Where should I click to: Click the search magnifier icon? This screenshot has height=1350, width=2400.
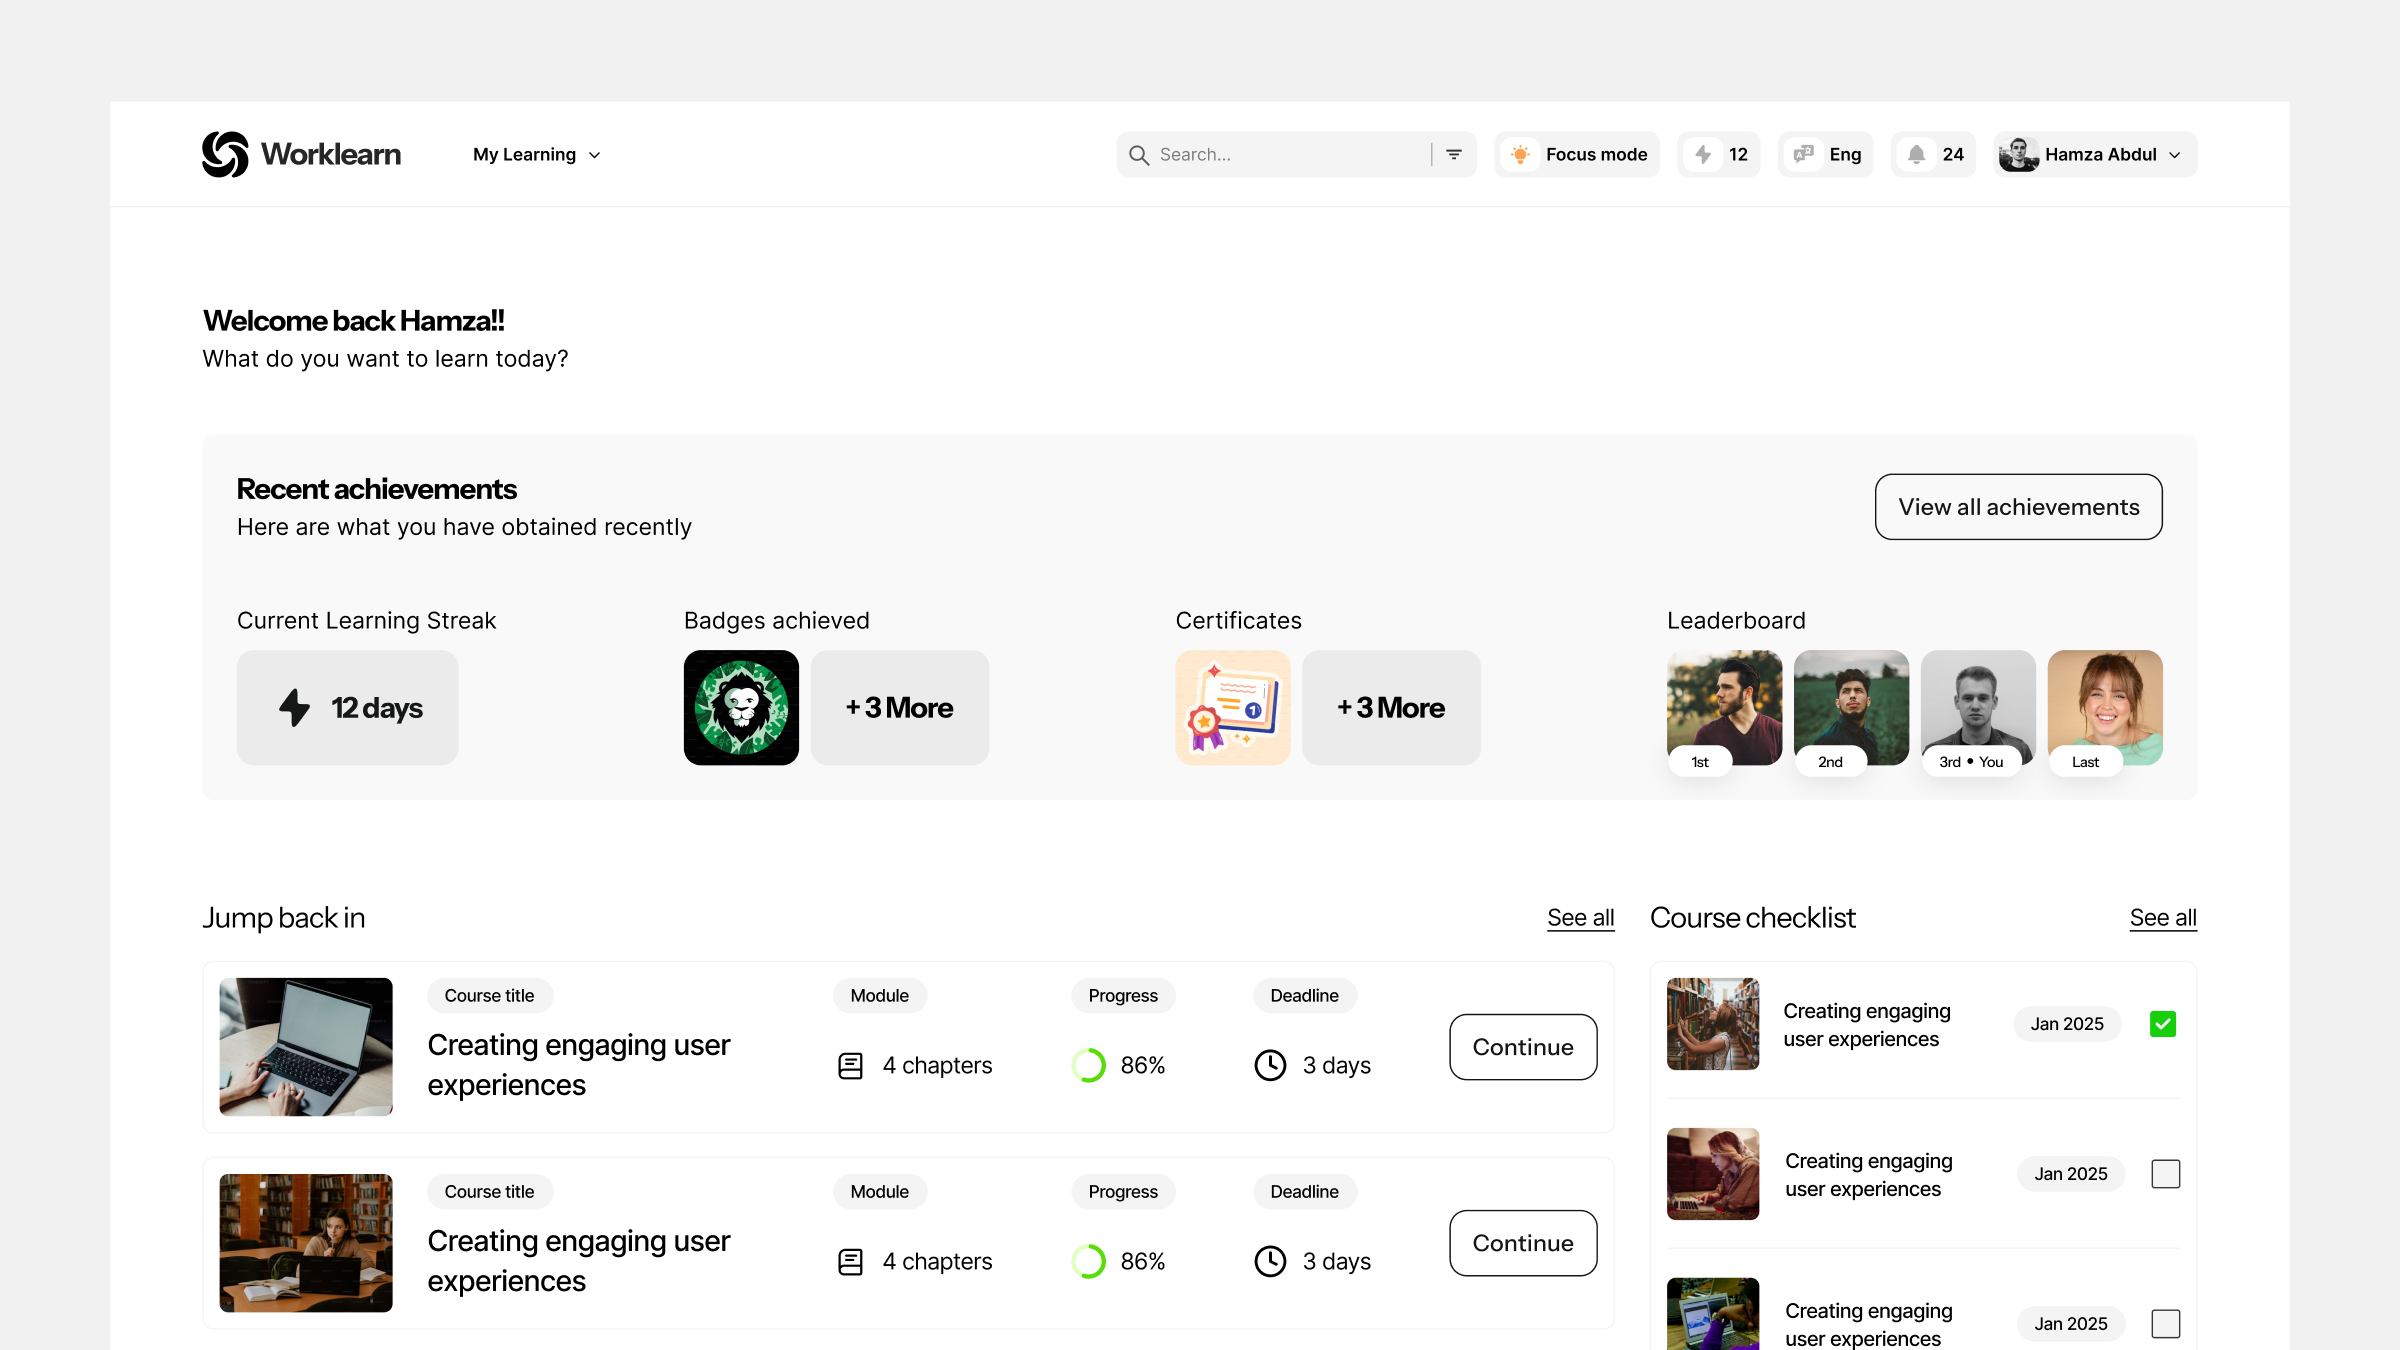pyautogui.click(x=1138, y=155)
